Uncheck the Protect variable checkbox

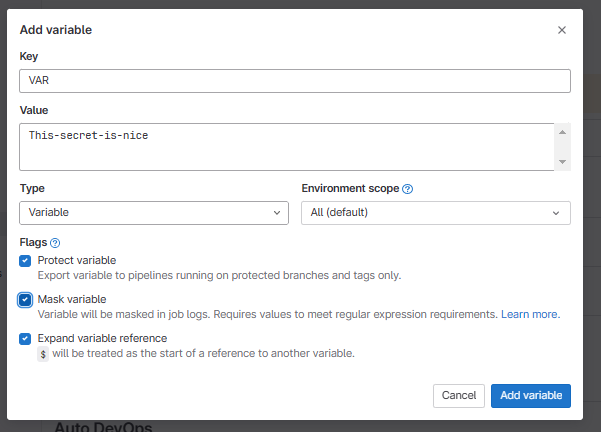(x=25, y=261)
